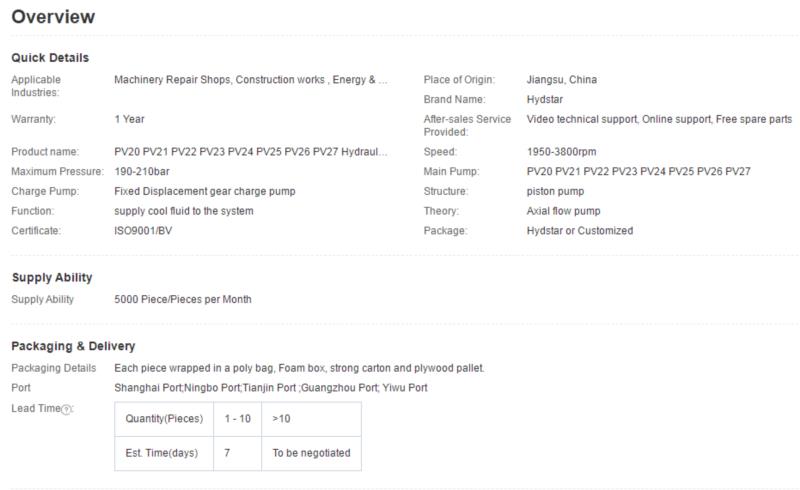Image resolution: width=800 pixels, height=490 pixels.
Task: Click the Supply Ability section heading
Action: (x=52, y=278)
